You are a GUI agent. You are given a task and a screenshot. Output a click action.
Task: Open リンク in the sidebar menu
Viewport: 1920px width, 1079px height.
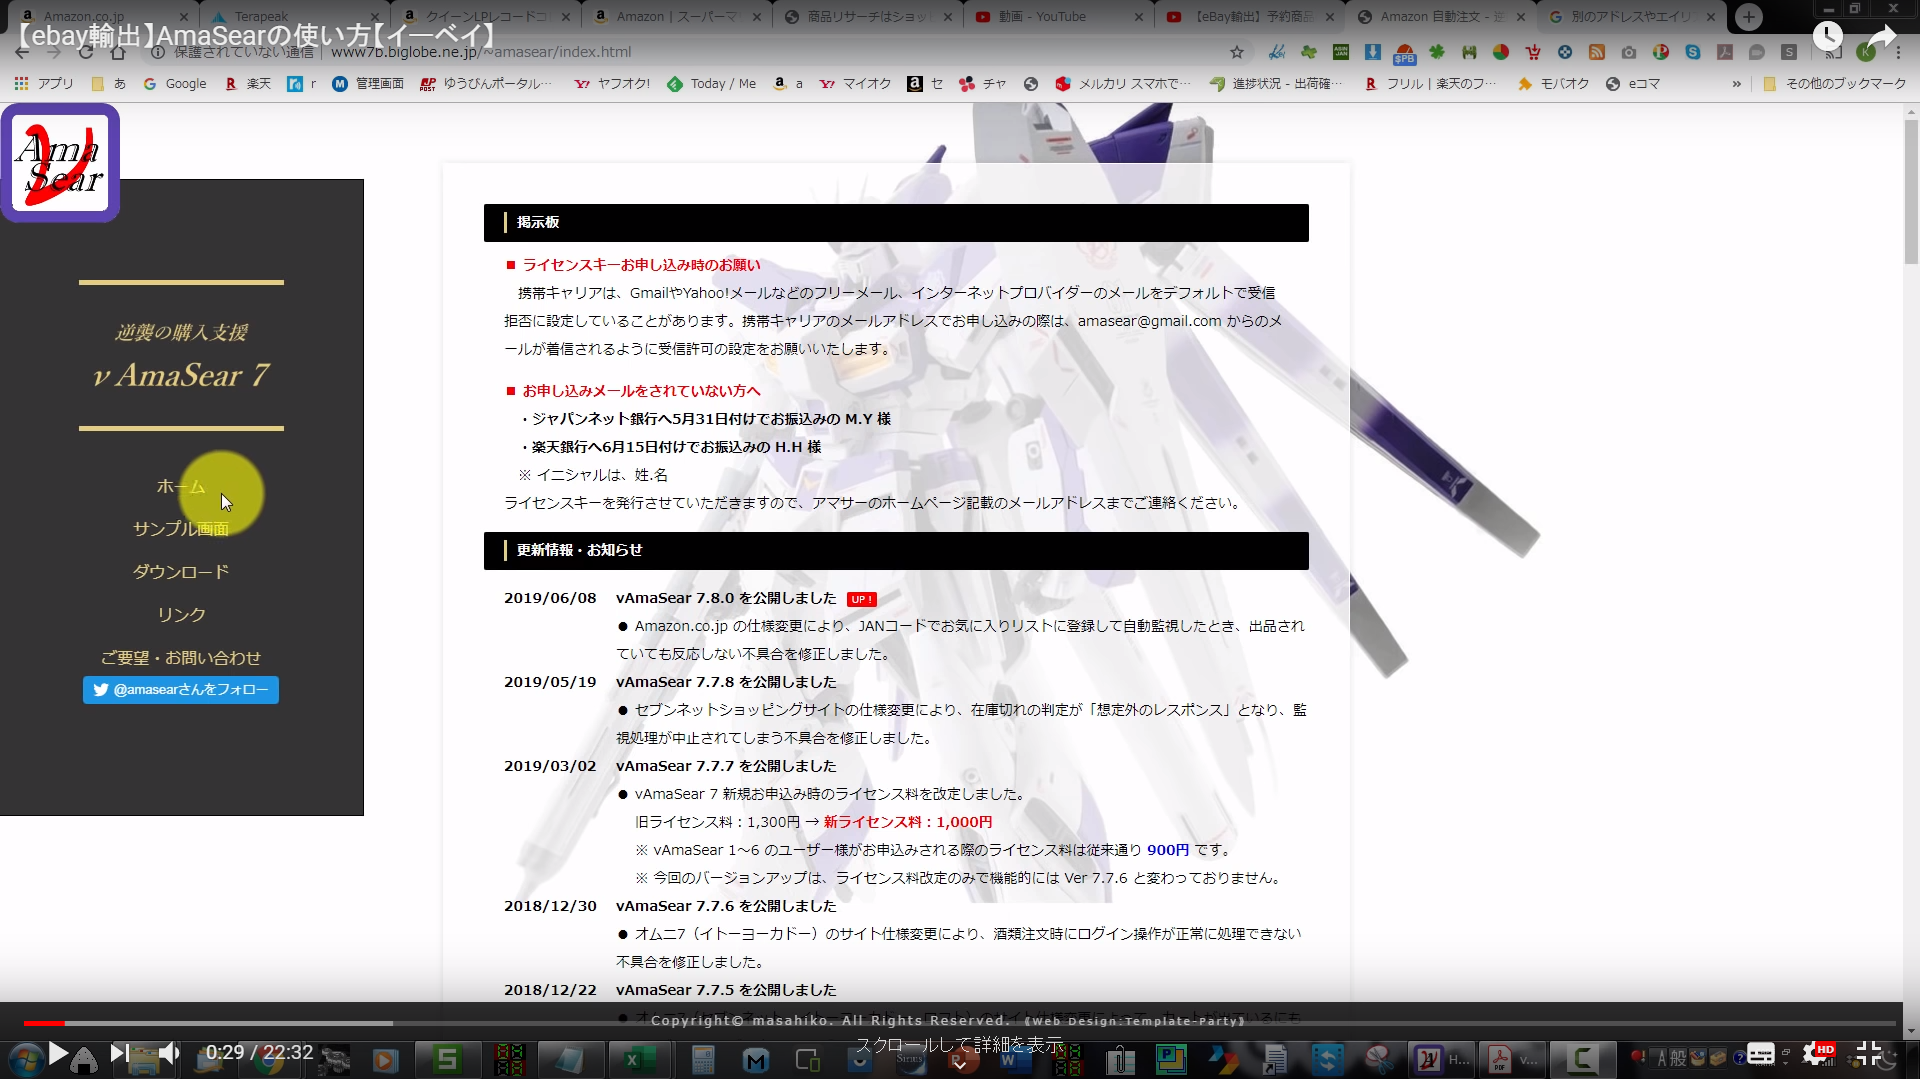181,614
